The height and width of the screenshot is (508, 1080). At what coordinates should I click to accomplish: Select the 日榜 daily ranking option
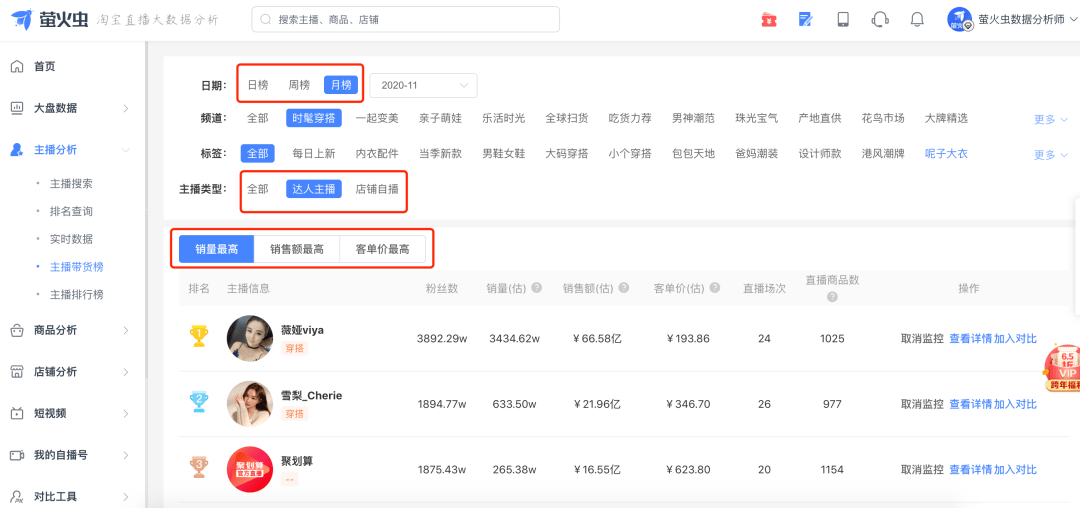(x=258, y=85)
